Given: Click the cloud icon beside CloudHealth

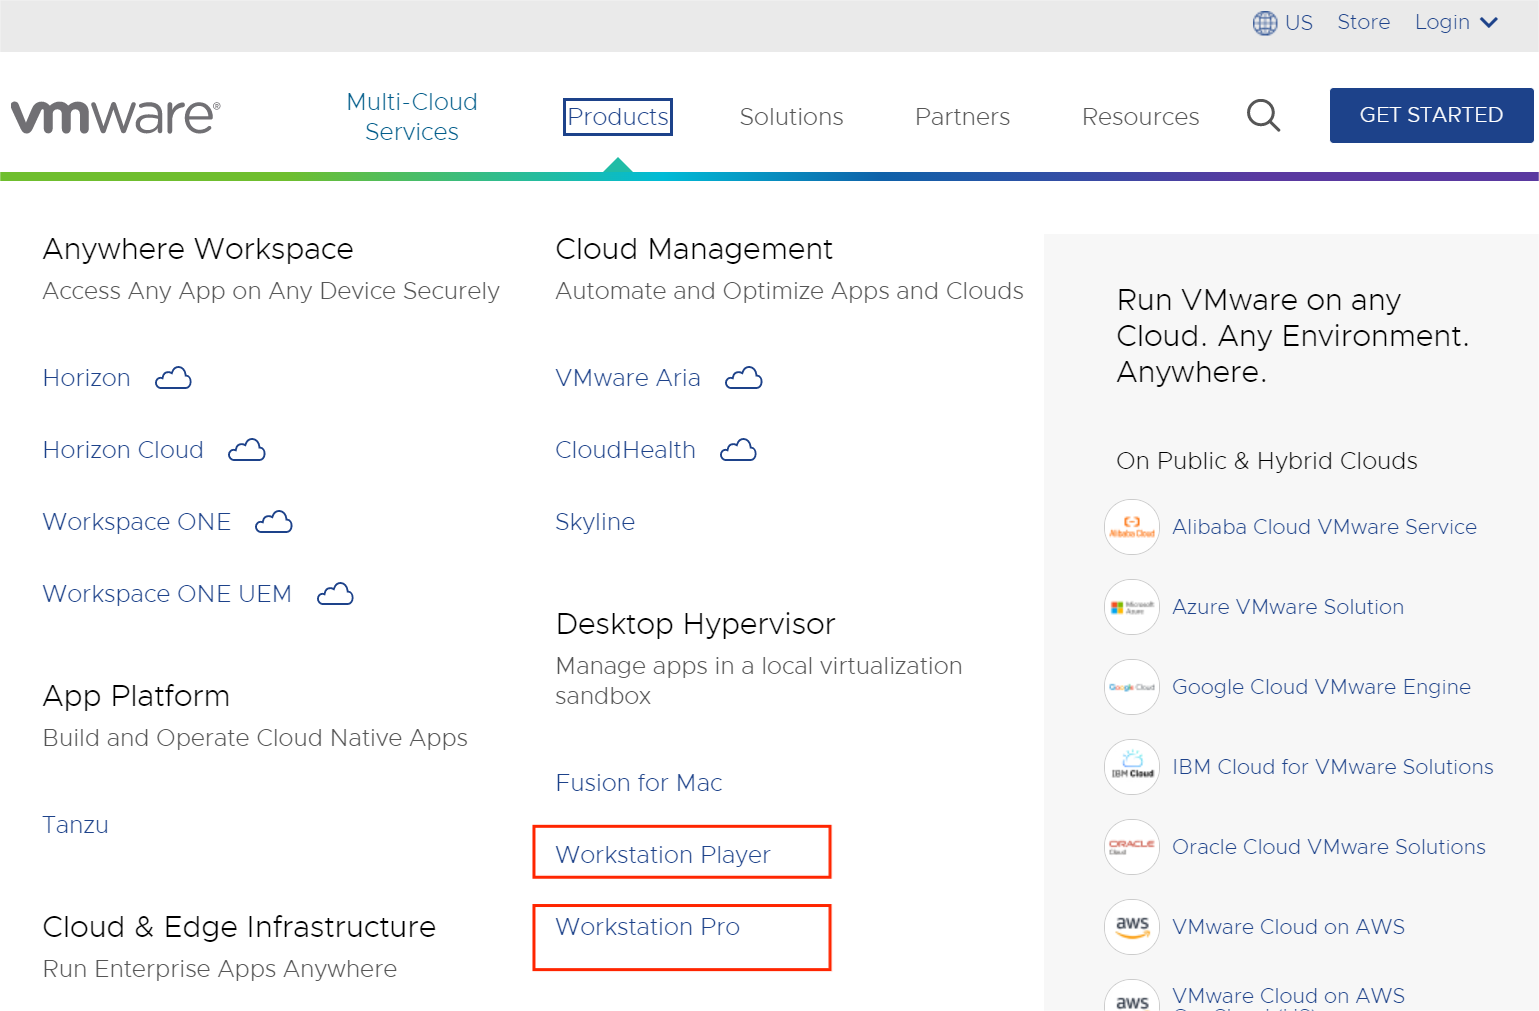Looking at the screenshot, I should click(x=738, y=450).
